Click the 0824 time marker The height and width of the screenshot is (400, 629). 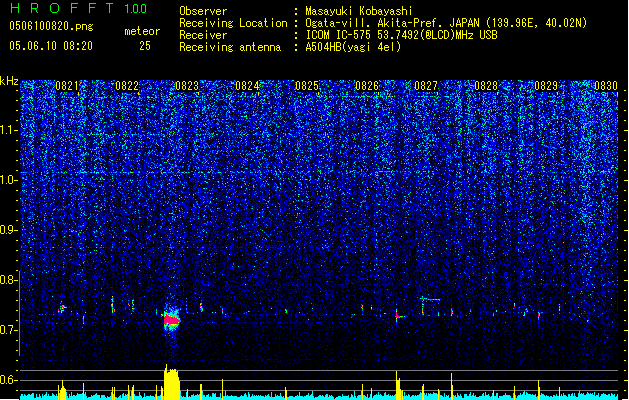click(247, 86)
